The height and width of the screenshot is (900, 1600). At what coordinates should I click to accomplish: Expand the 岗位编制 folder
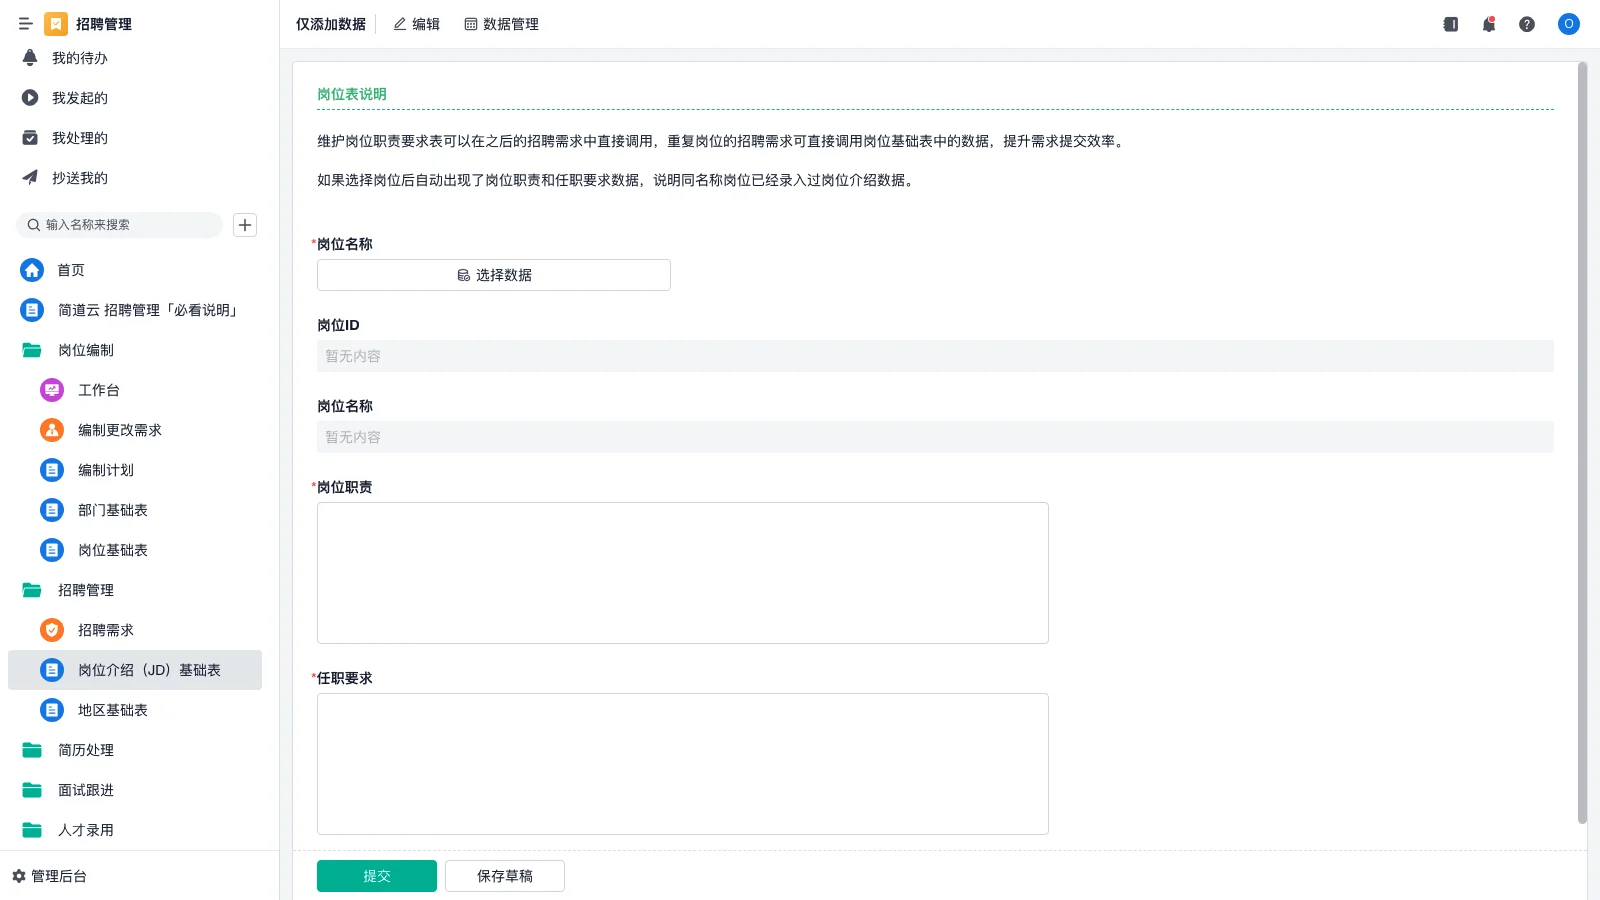click(x=85, y=350)
